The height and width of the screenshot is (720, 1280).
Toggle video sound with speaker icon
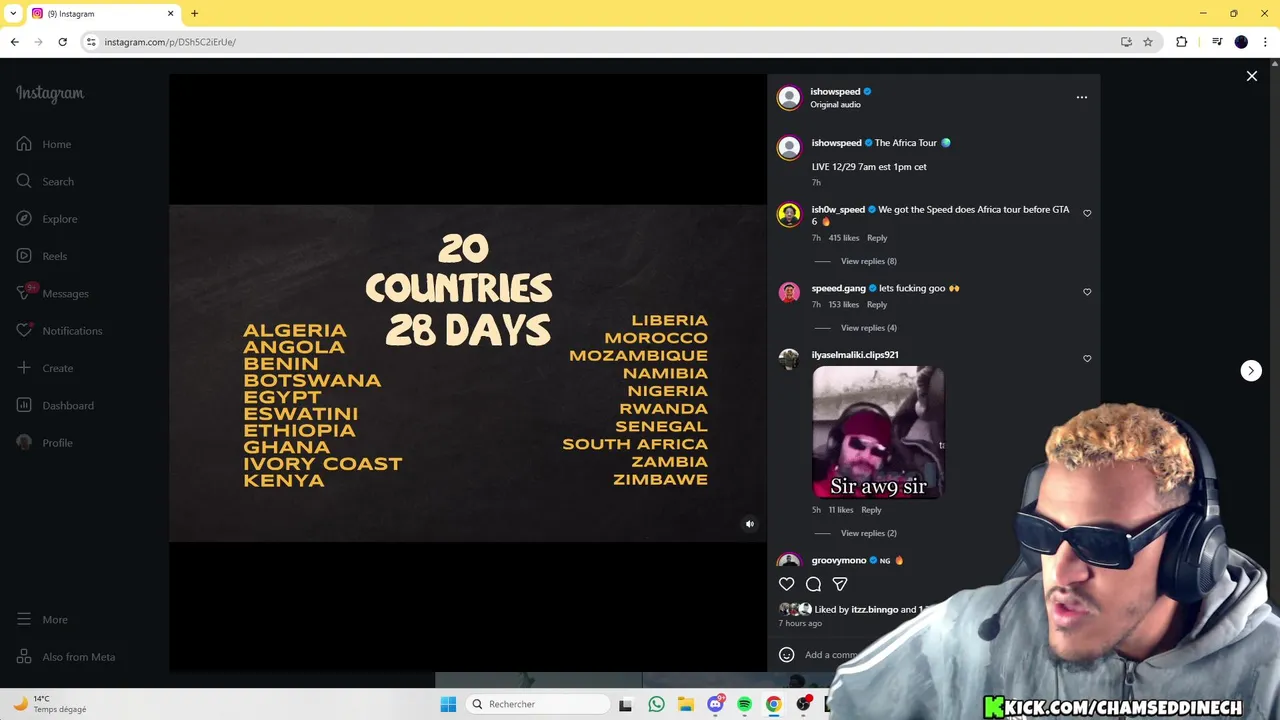(x=749, y=524)
